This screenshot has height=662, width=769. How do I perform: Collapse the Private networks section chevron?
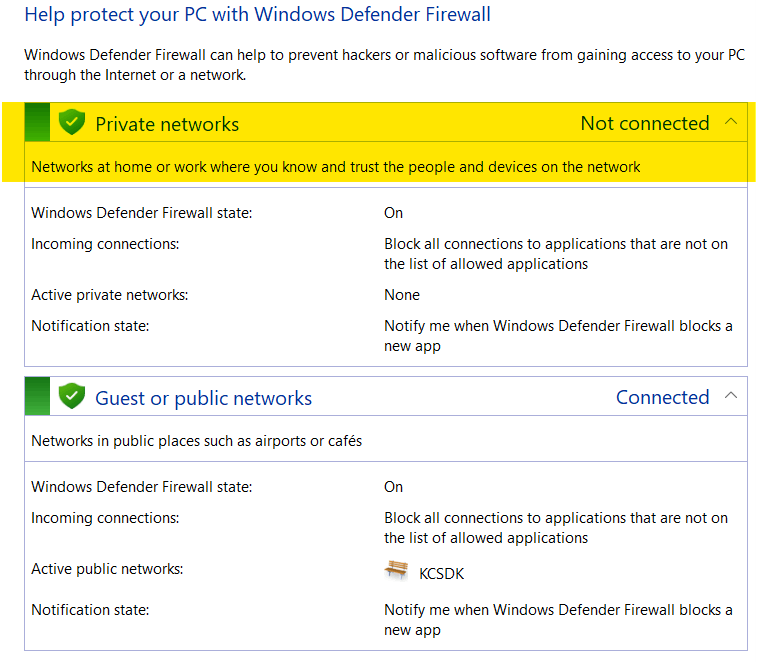(731, 122)
